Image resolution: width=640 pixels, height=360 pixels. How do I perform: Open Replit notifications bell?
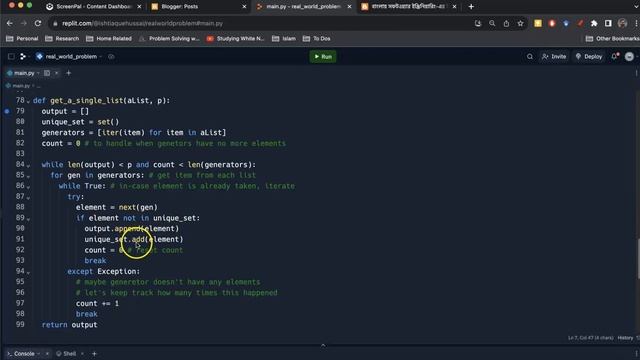(614, 56)
